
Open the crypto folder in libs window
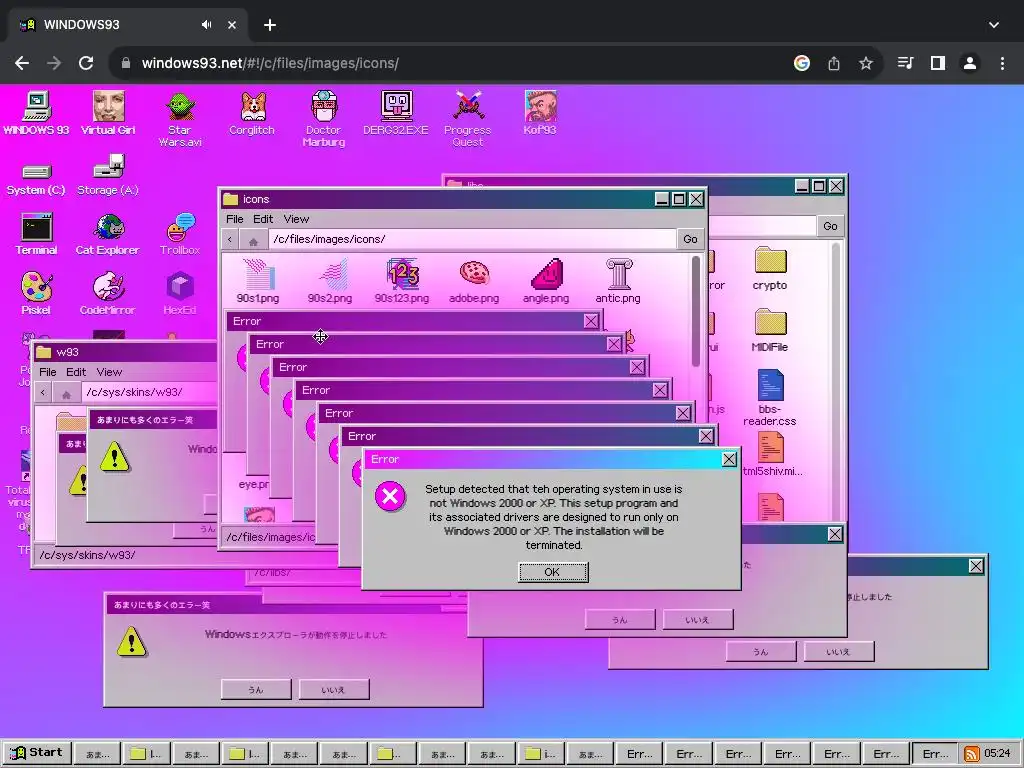[770, 268]
